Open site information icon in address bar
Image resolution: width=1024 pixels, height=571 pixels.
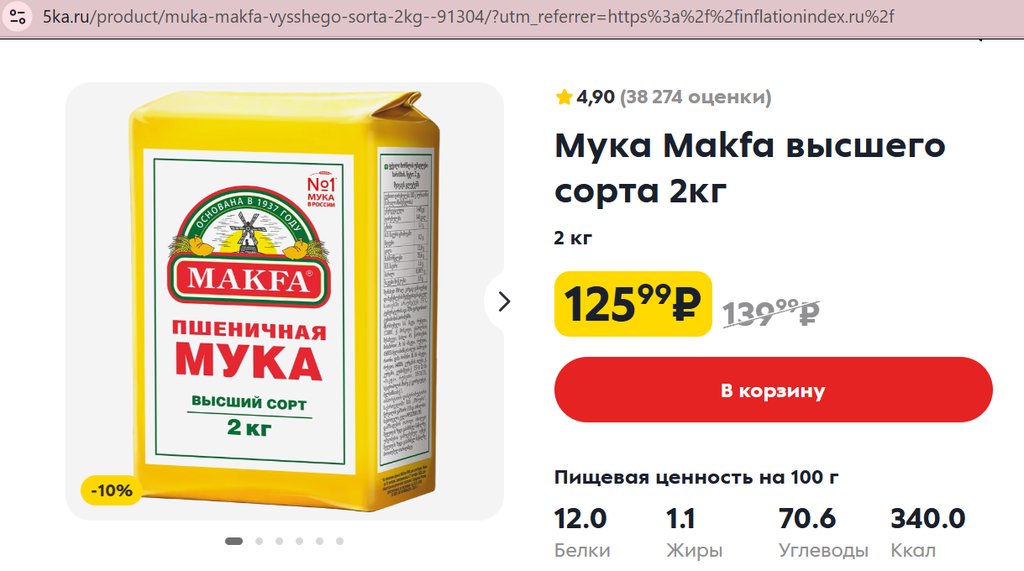(x=18, y=16)
